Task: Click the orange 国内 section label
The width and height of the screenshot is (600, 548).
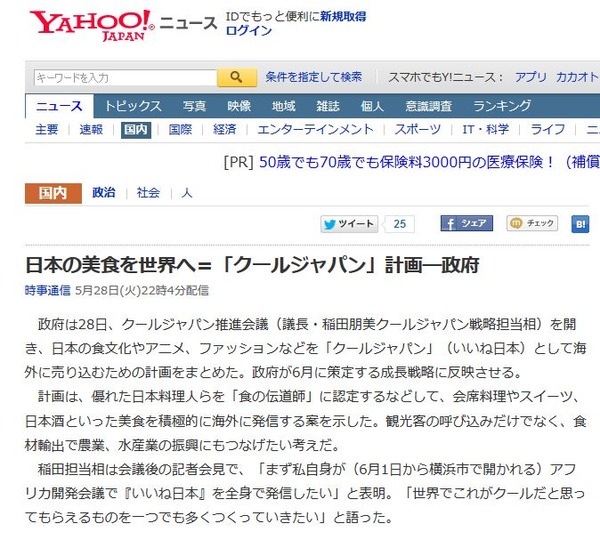Action: click(x=53, y=193)
